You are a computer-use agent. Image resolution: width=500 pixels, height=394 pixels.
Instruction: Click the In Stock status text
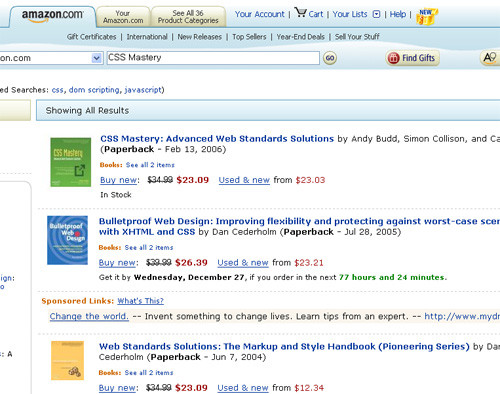click(x=116, y=195)
